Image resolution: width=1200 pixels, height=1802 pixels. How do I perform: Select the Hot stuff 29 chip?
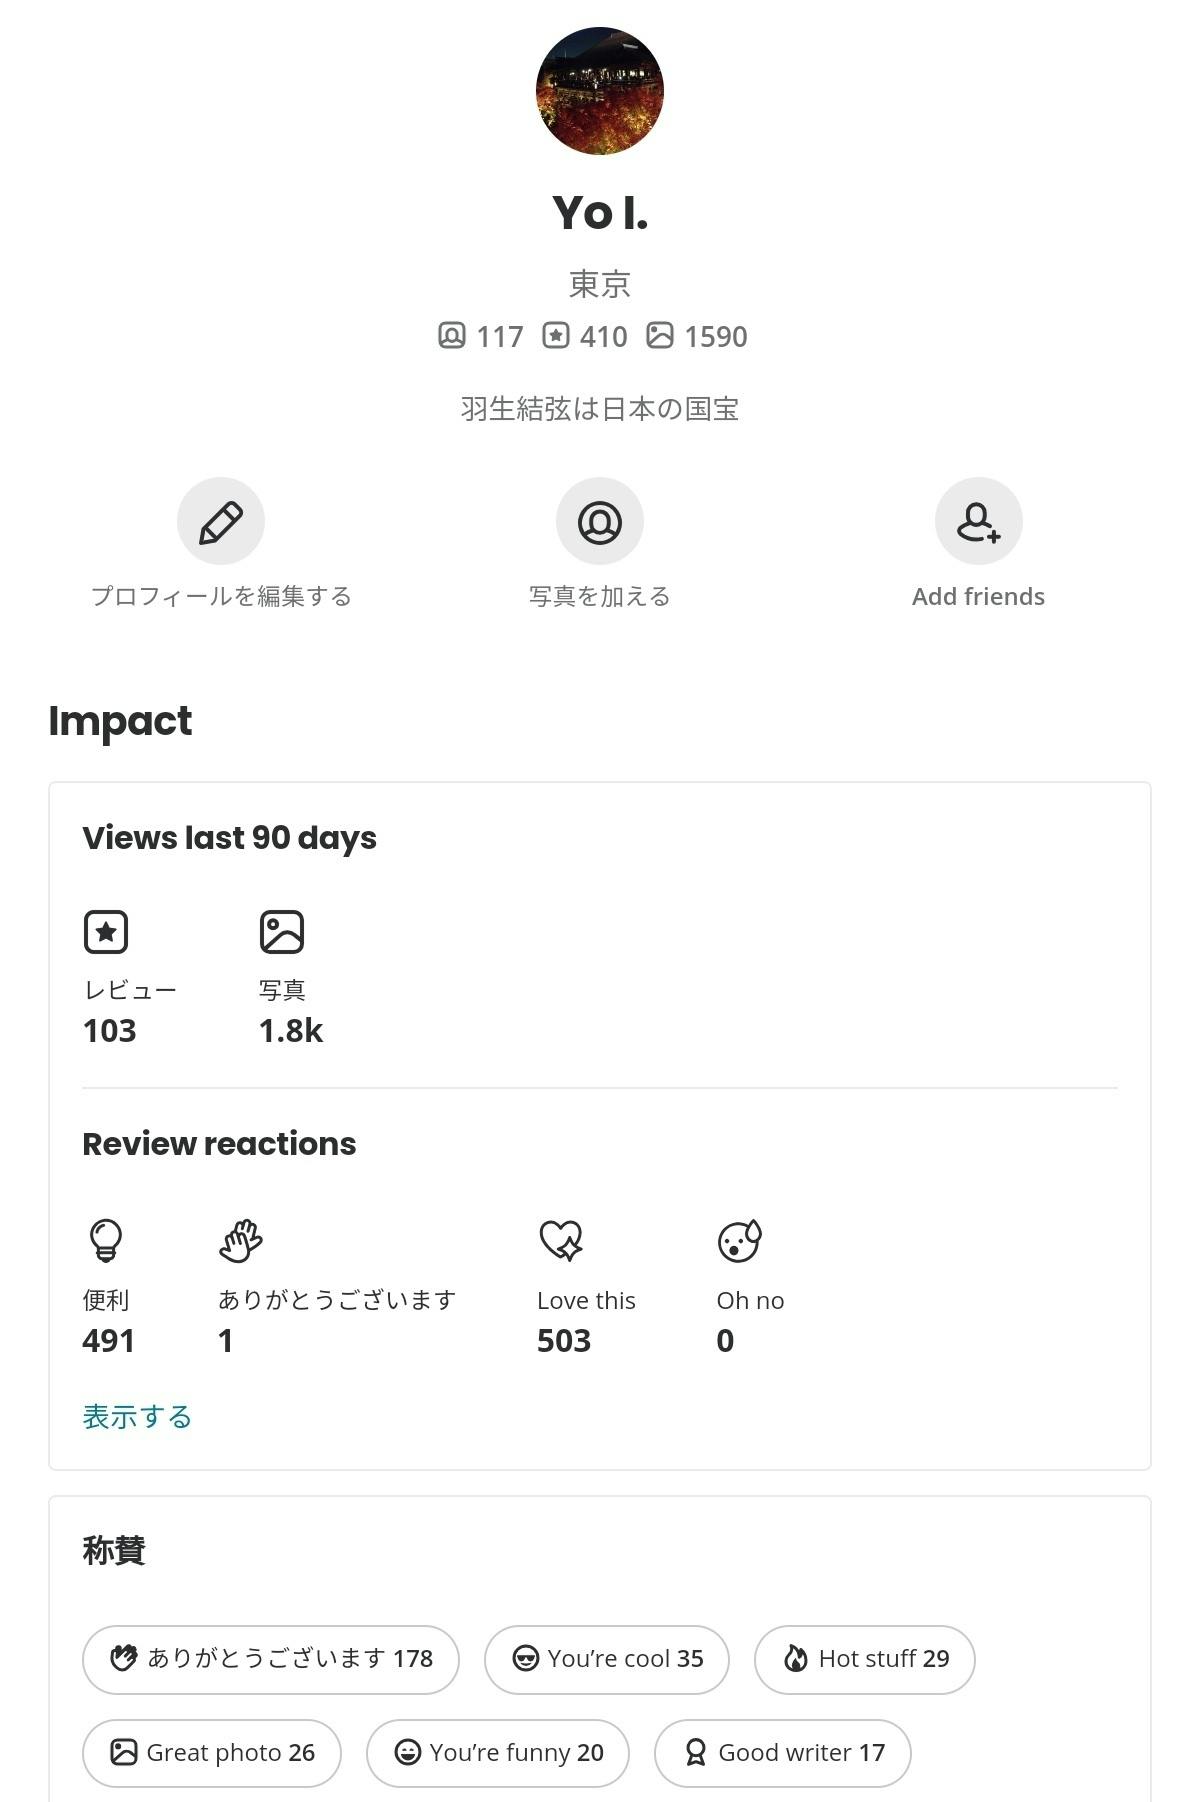pyautogui.click(x=865, y=1659)
